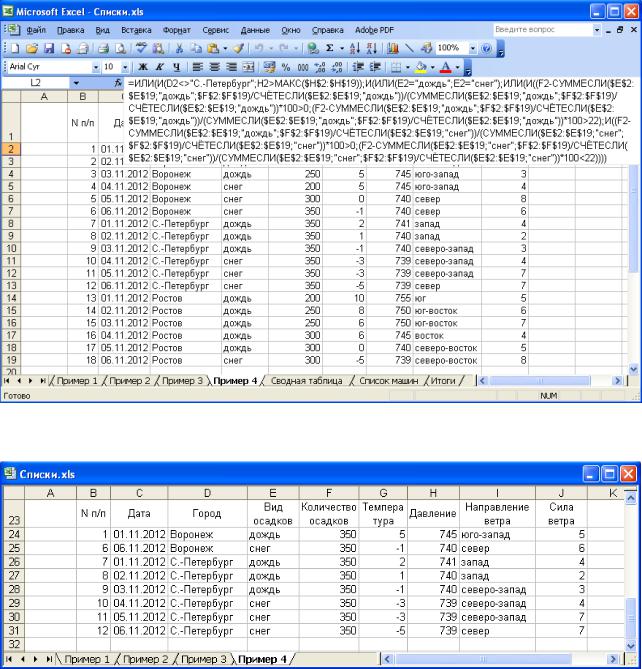Open the Borders style dropdown arrow

coord(408,67)
